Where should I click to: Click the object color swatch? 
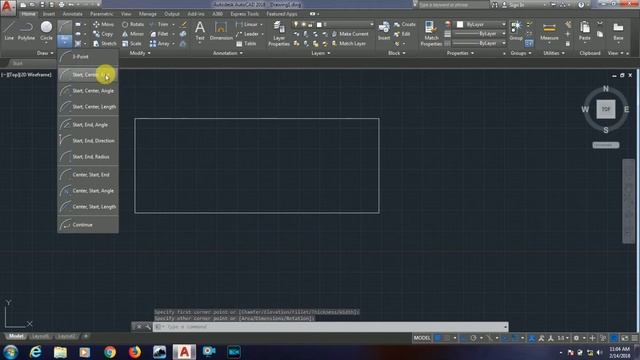[460, 24]
